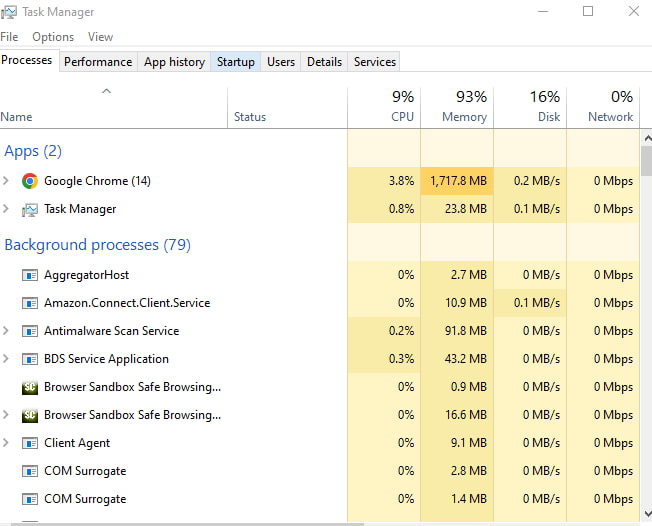Sort by the Status column header
652x526 pixels.
287,107
